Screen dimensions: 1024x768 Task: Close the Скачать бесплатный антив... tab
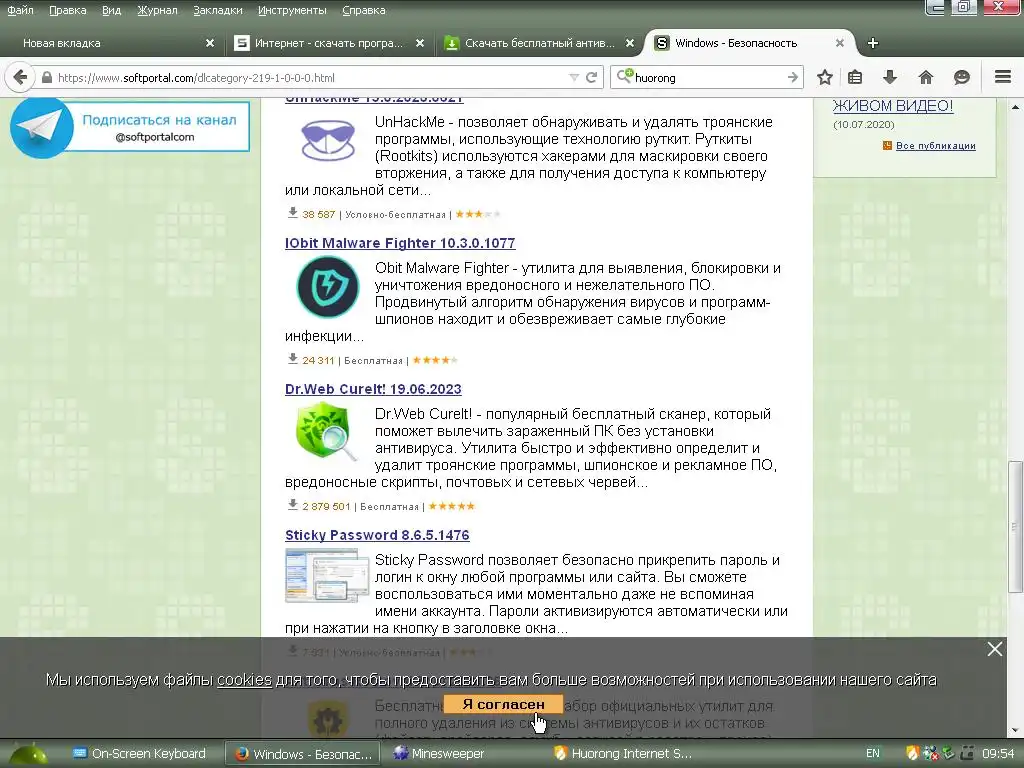coord(630,43)
